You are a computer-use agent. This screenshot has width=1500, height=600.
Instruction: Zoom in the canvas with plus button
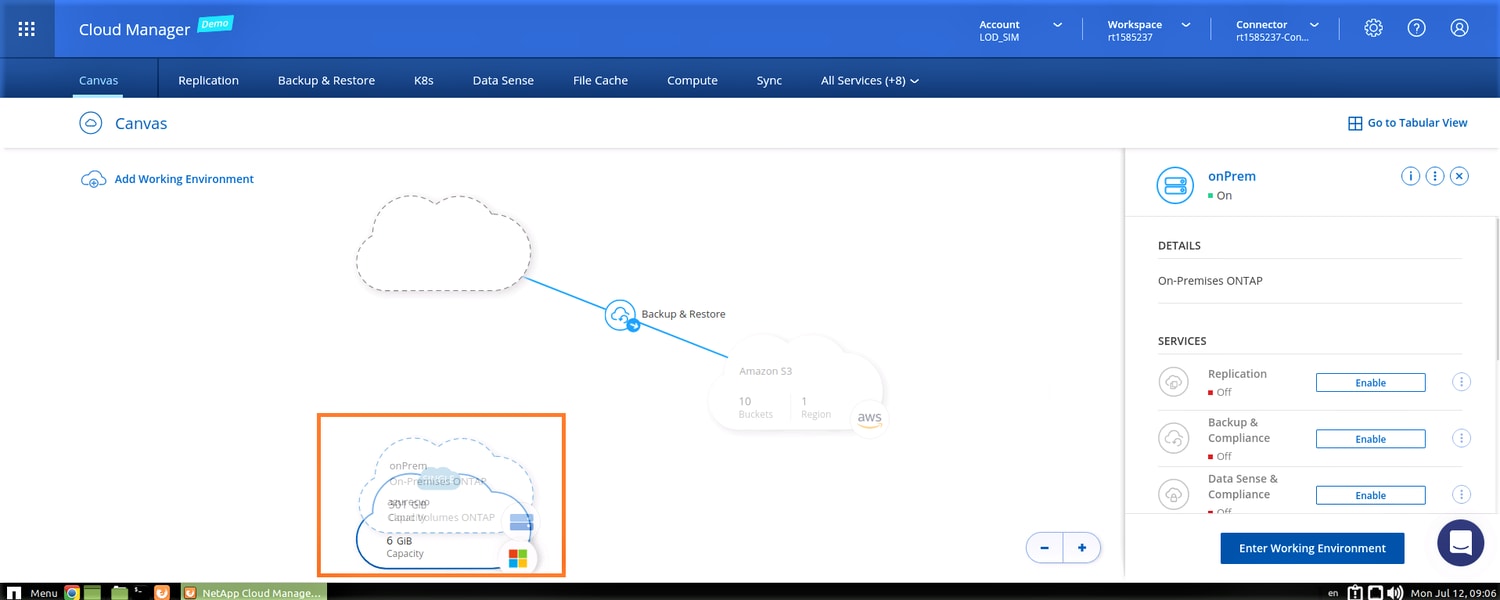tap(1081, 548)
